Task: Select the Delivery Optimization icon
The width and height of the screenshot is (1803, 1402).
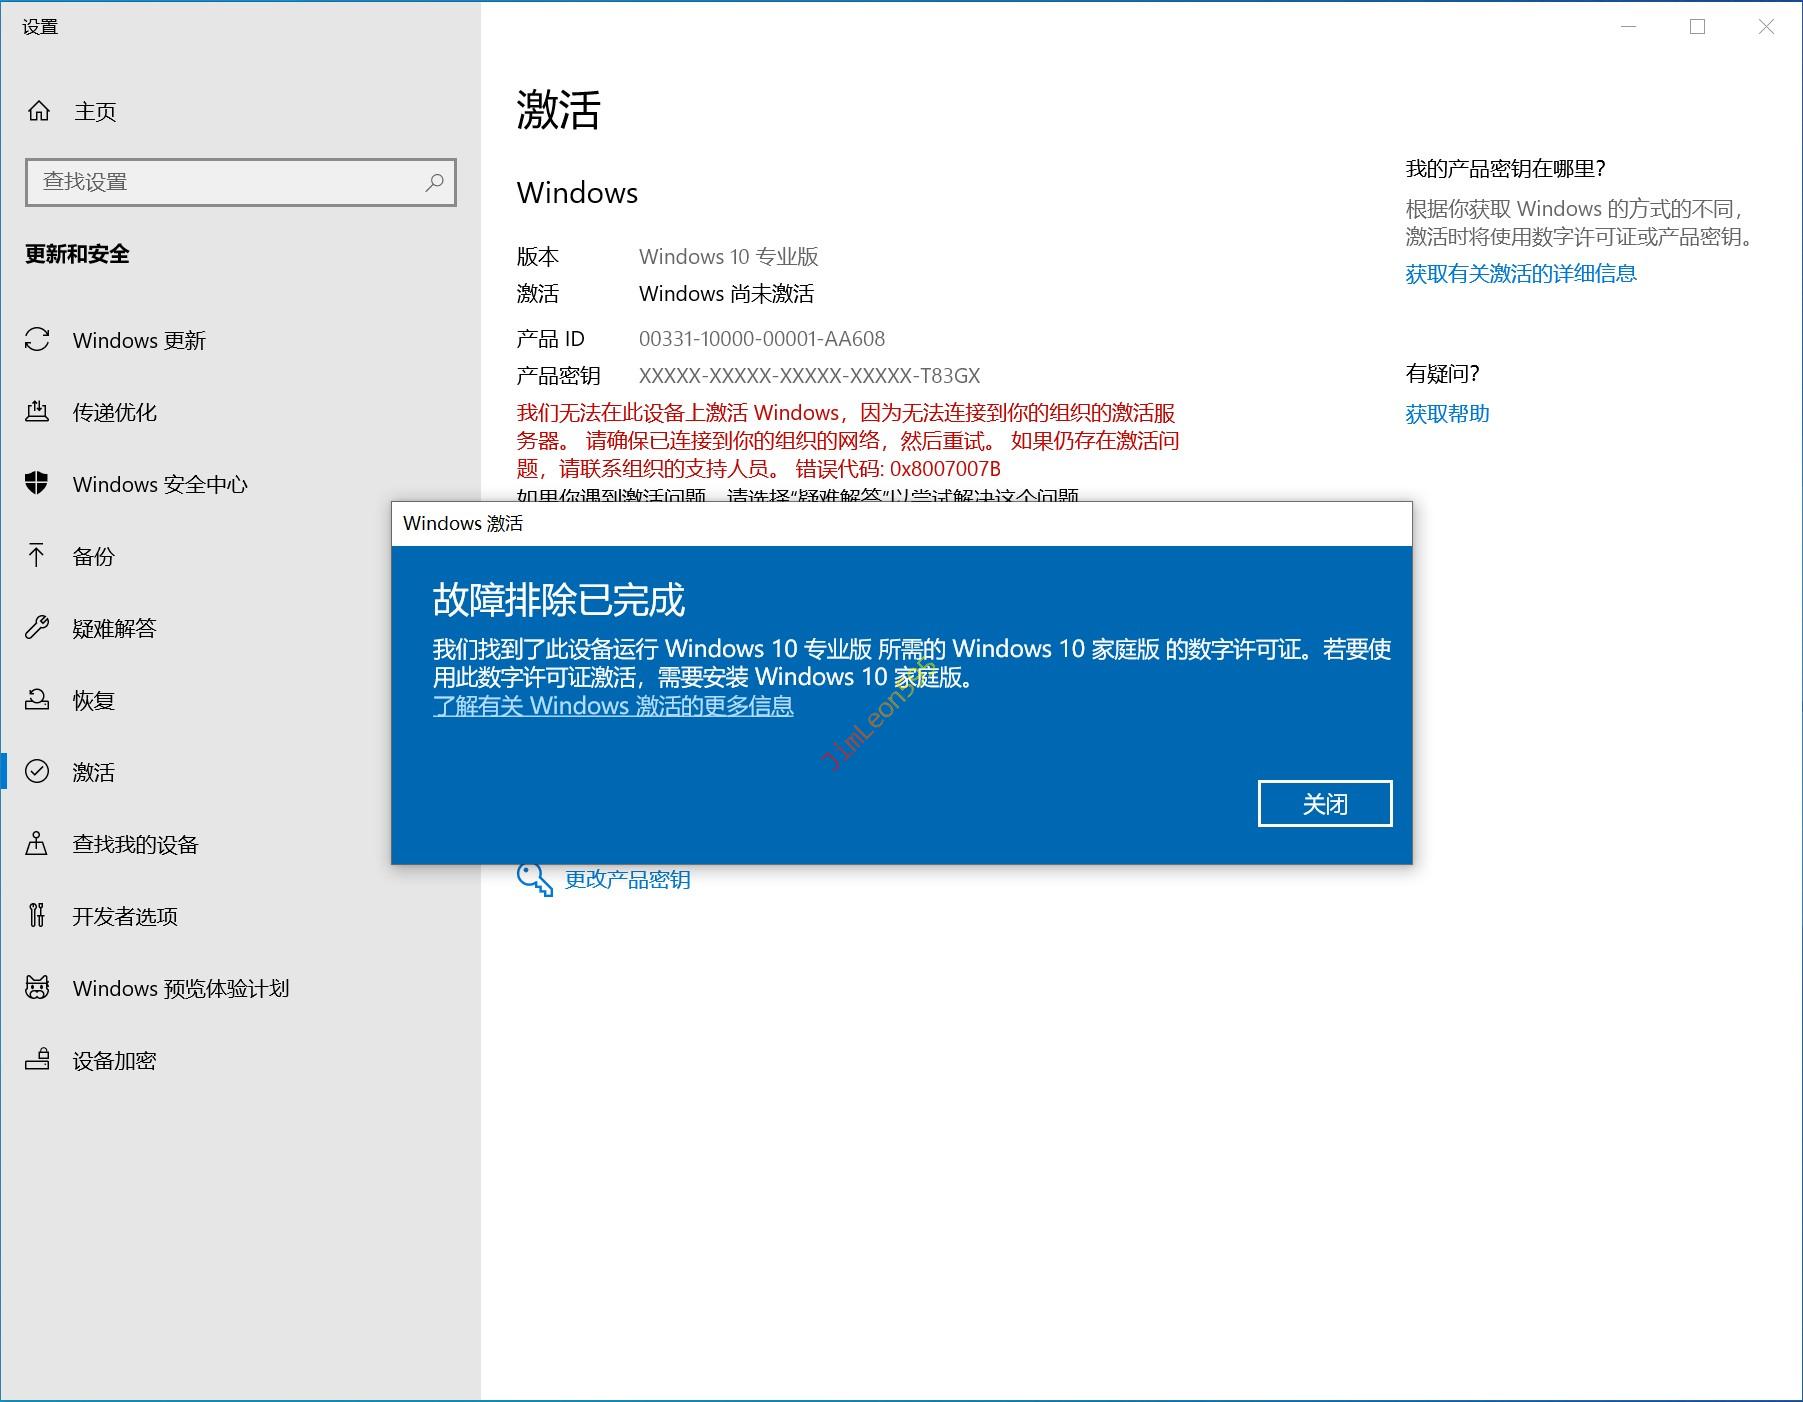Action: coord(37,412)
